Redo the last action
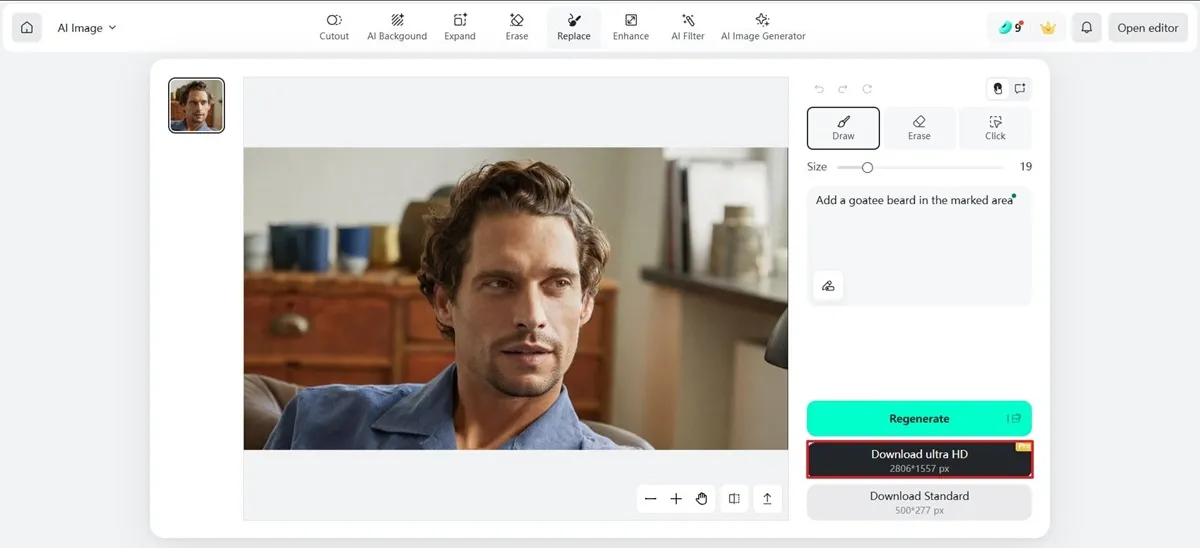This screenshot has height=548, width=1200. (x=843, y=89)
